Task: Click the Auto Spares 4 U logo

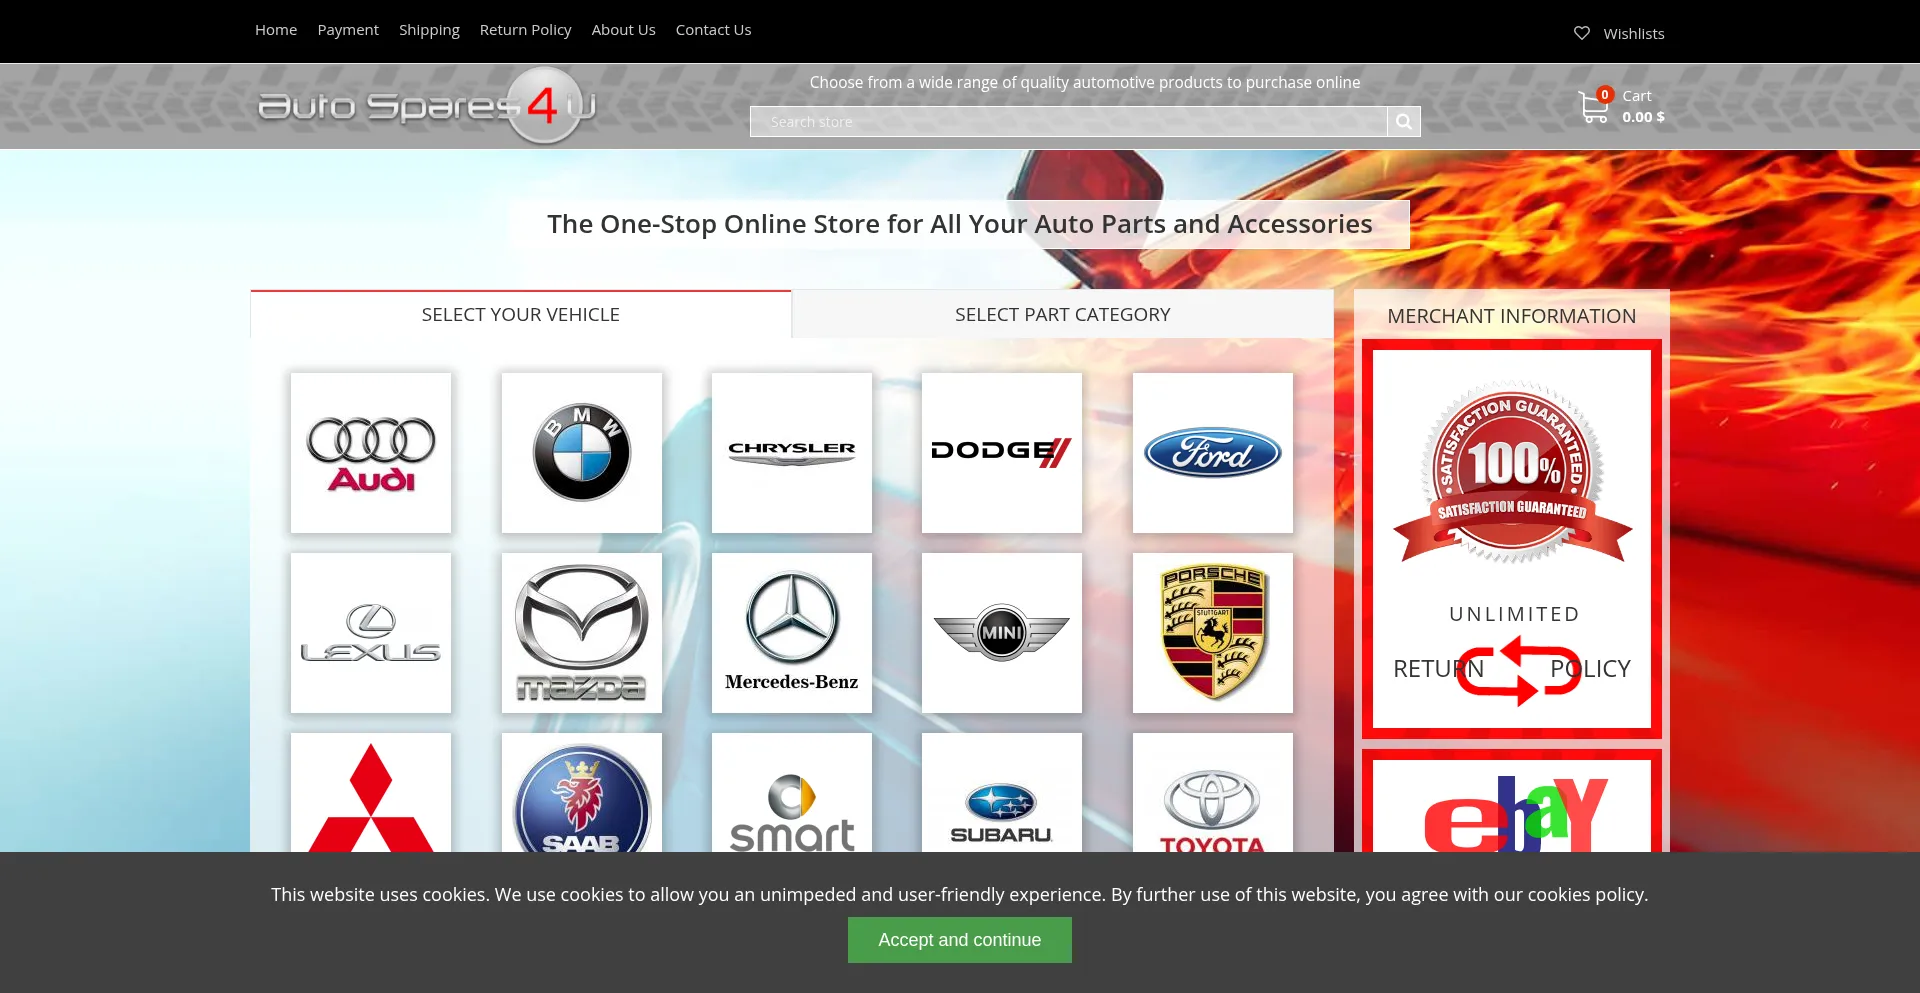Action: pos(427,106)
